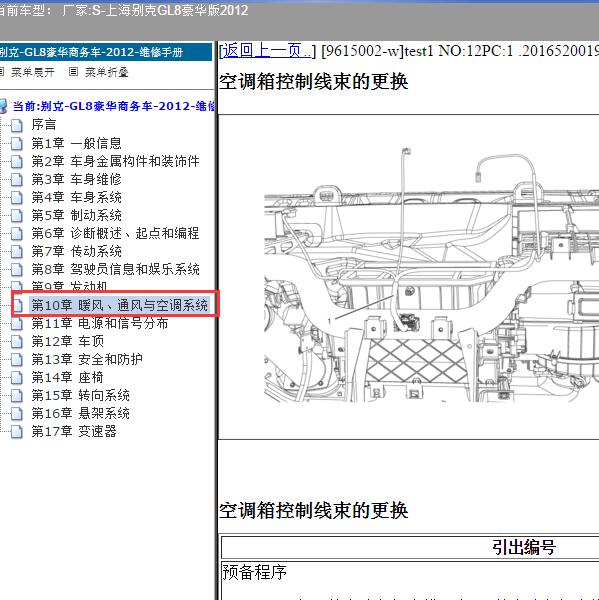This screenshot has width=599, height=600.
Task: Open 第11章 电源和信号分布
Action: (x=100, y=323)
